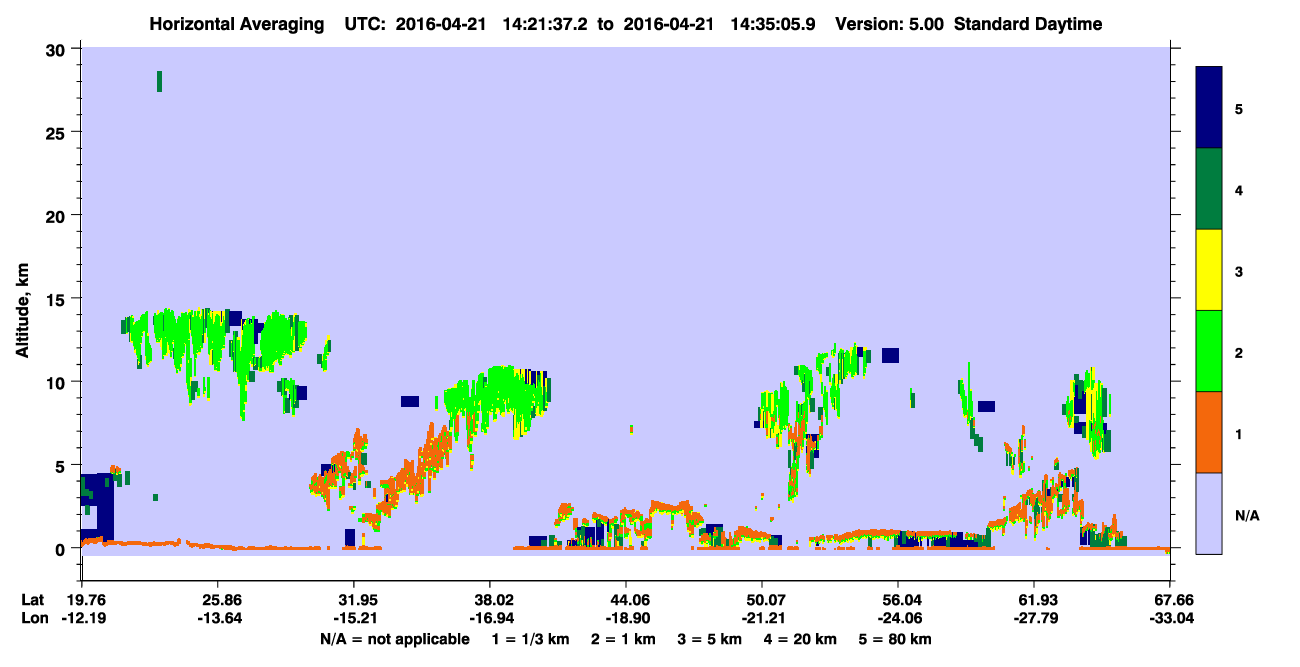Click the latitude value '56.04'
The height and width of the screenshot is (667, 1300).
(898, 599)
